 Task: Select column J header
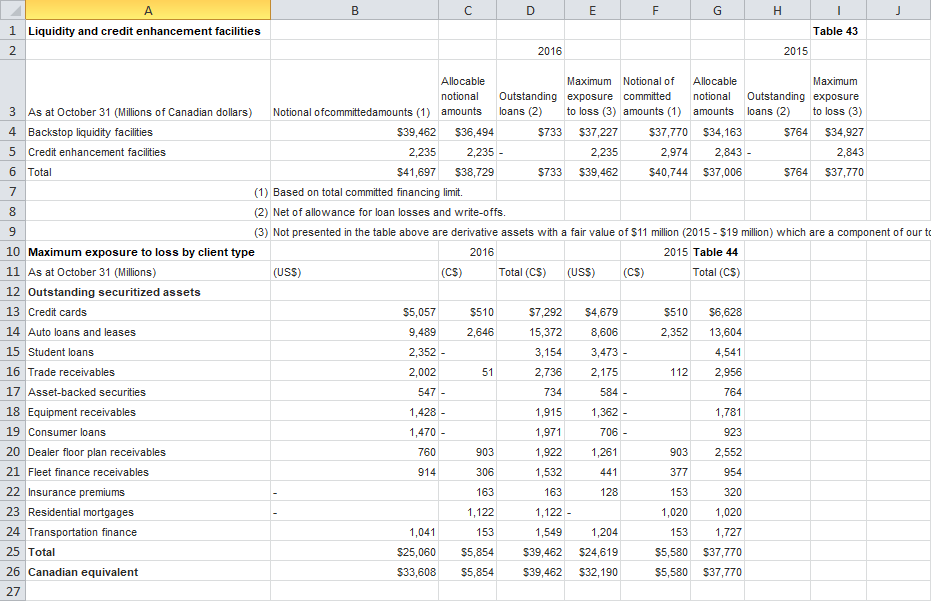pos(898,10)
